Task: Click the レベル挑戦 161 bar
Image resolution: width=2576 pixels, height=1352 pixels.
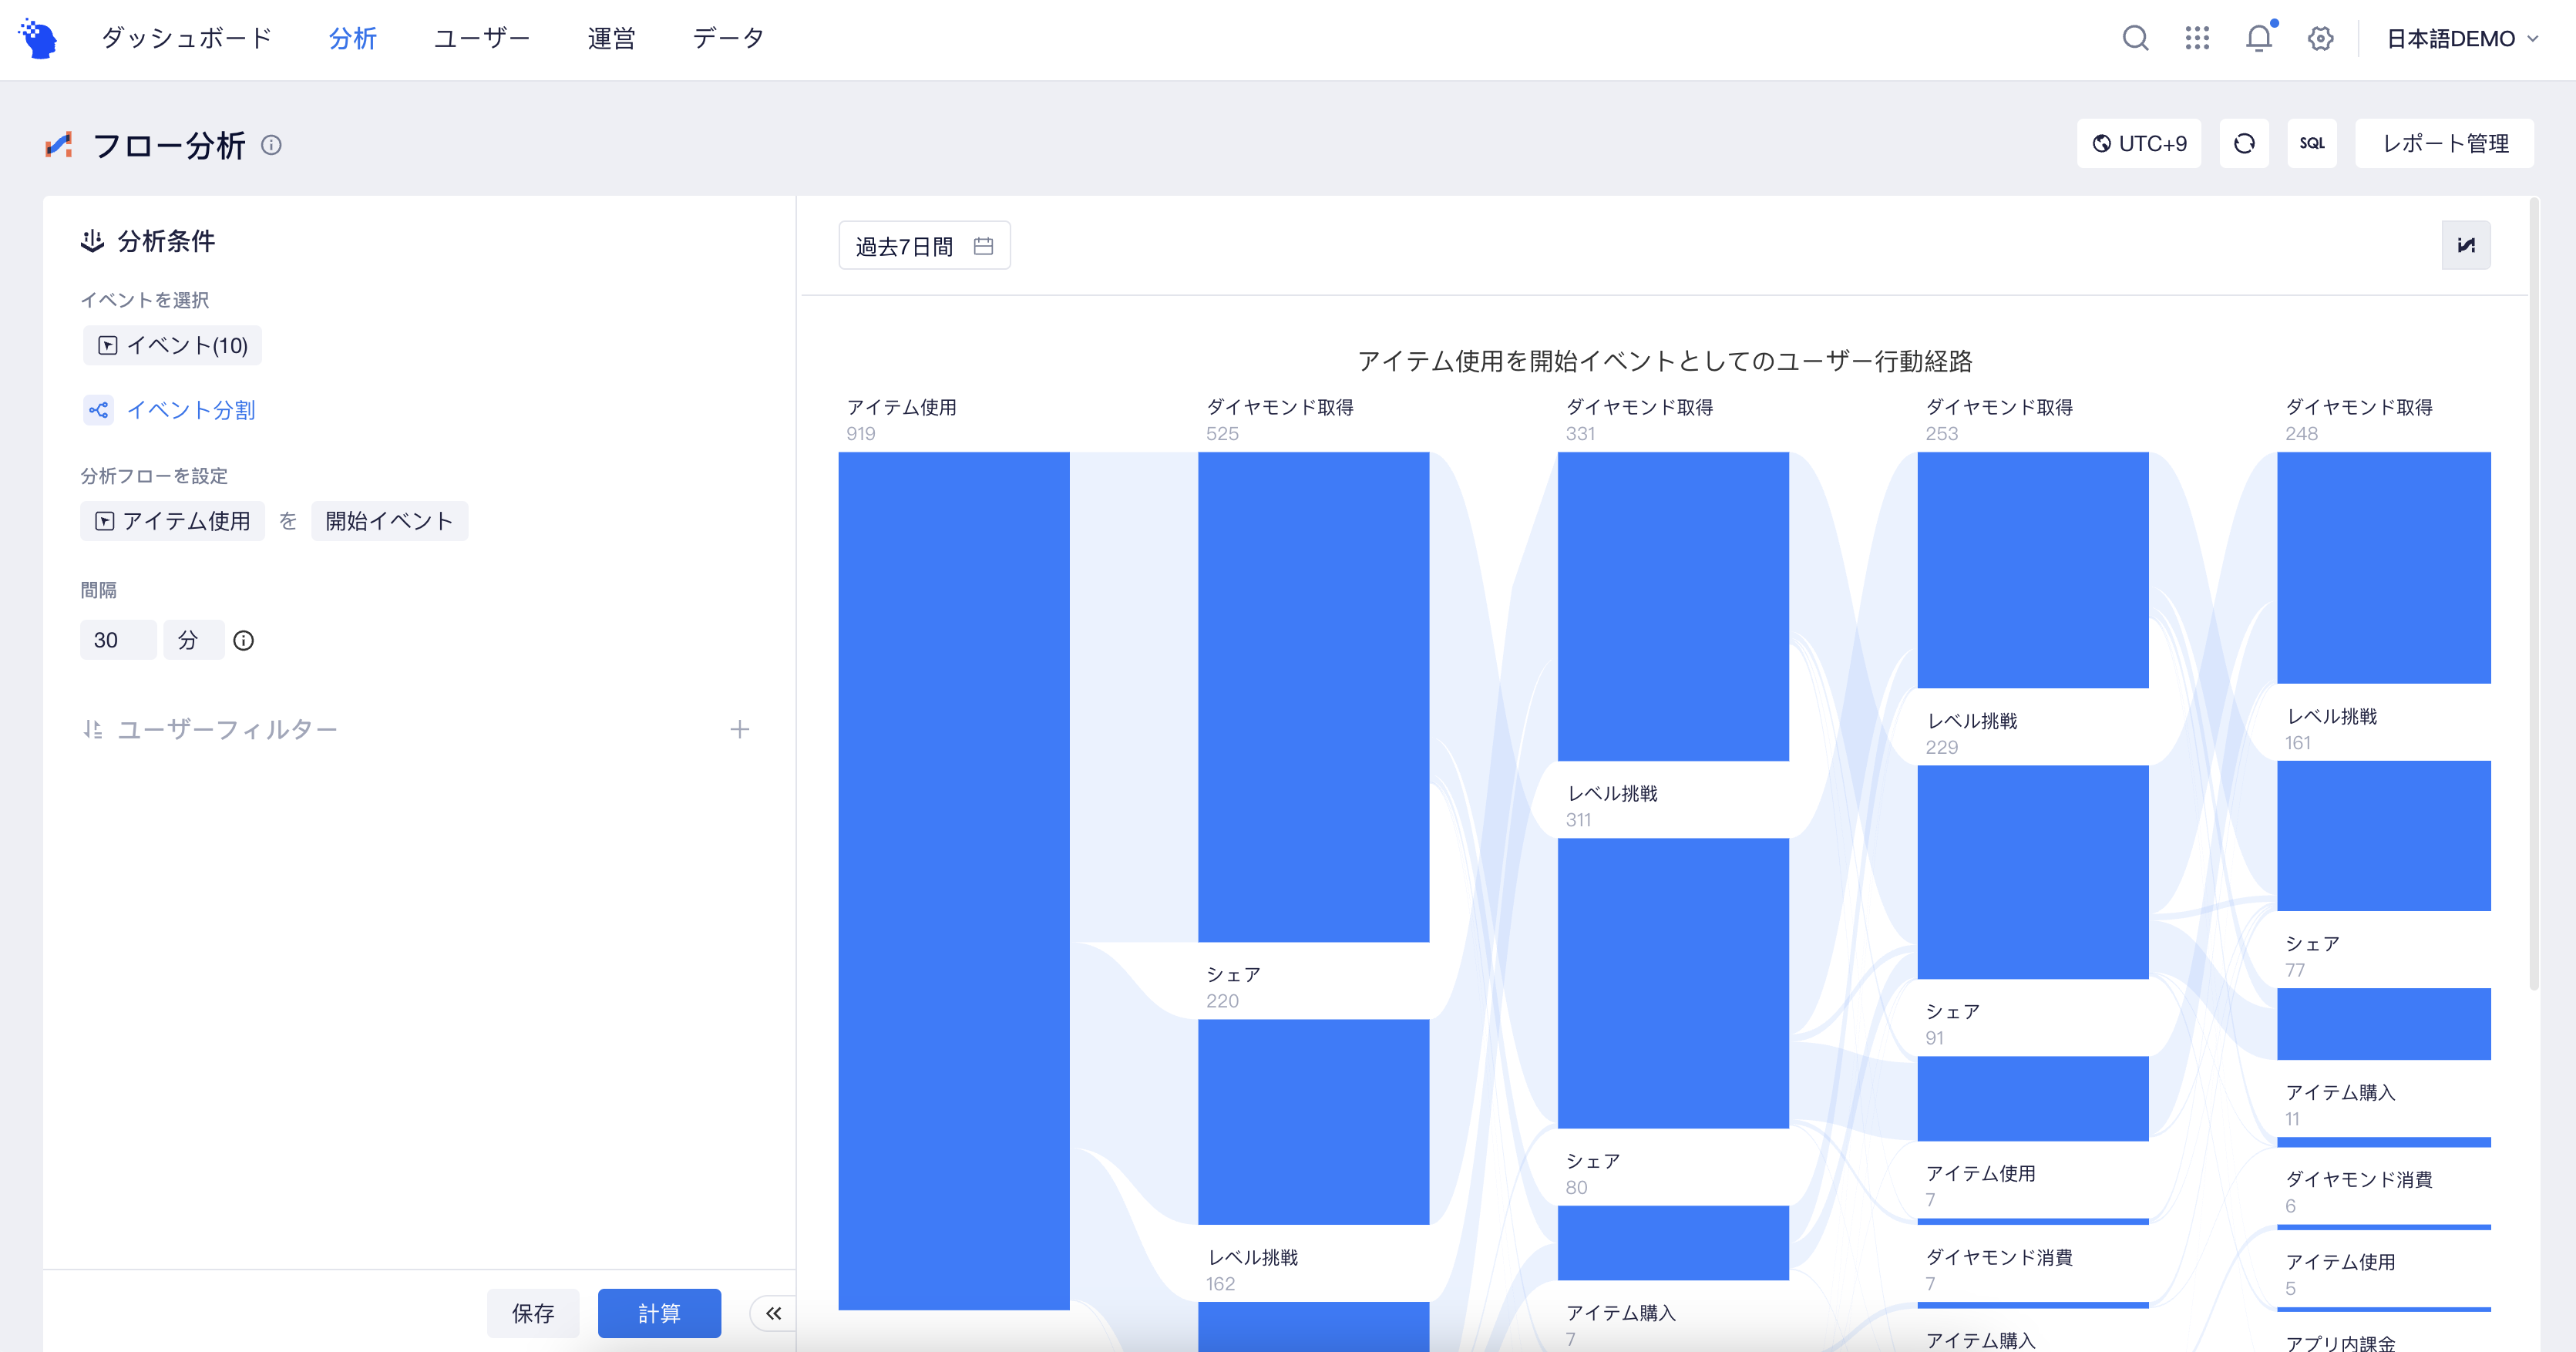Action: click(x=2383, y=836)
